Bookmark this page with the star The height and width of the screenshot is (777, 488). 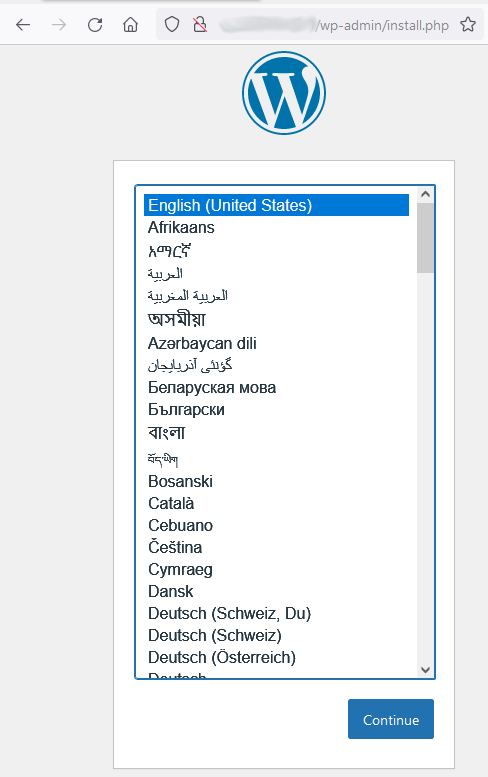pyautogui.click(x=468, y=24)
